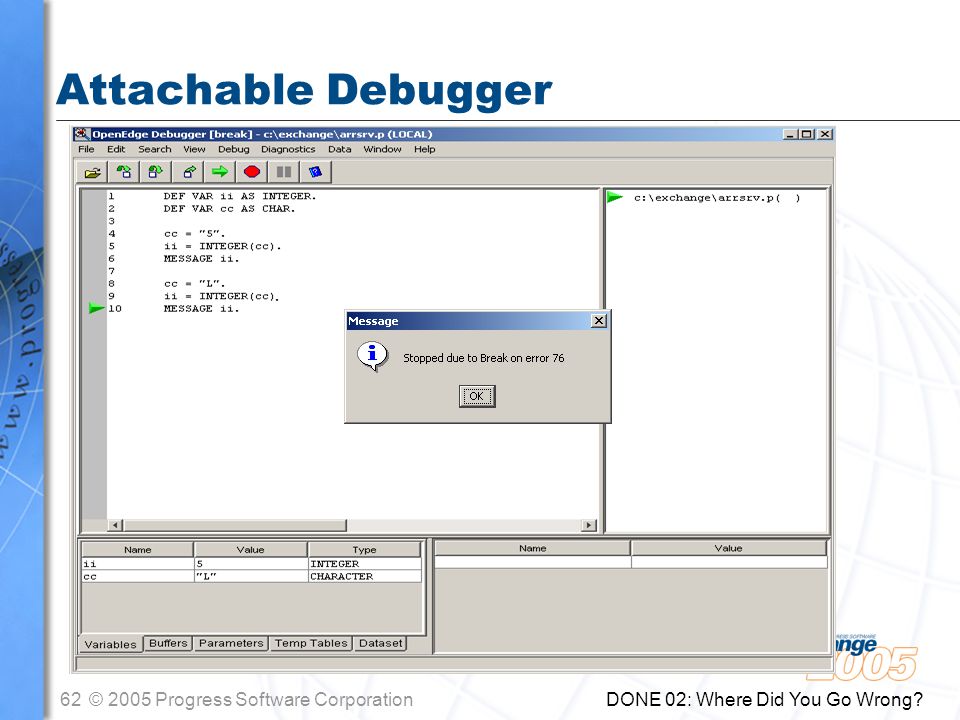Click the Step Over toolbar icon
The width and height of the screenshot is (960, 720).
(x=156, y=172)
